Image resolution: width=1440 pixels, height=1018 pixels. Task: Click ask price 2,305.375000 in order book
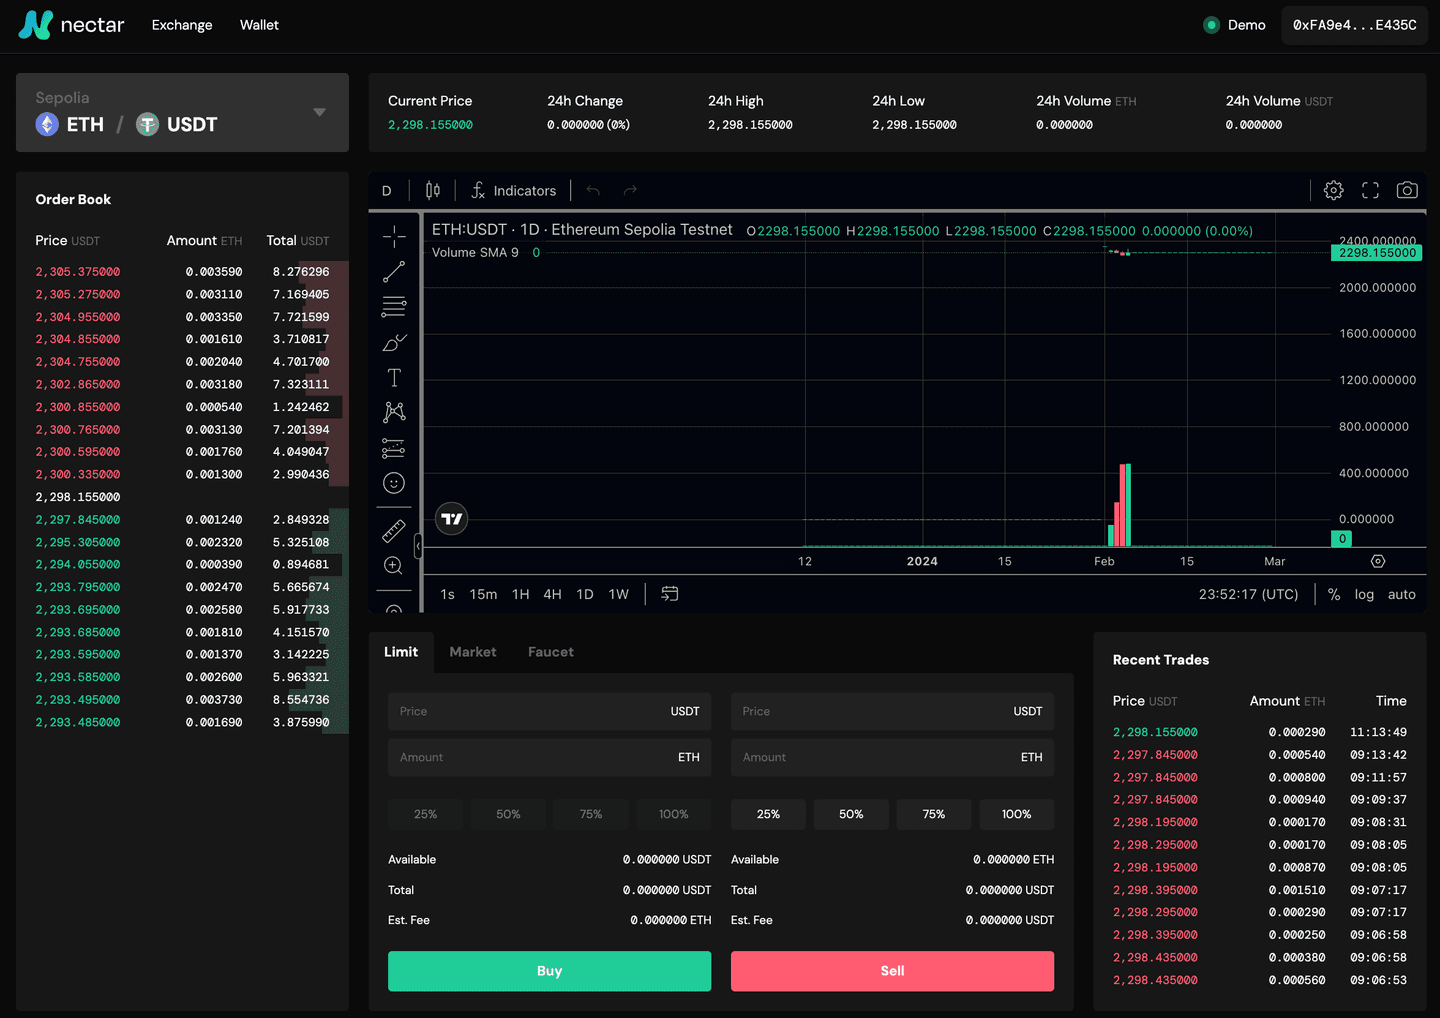pyautogui.click(x=78, y=272)
